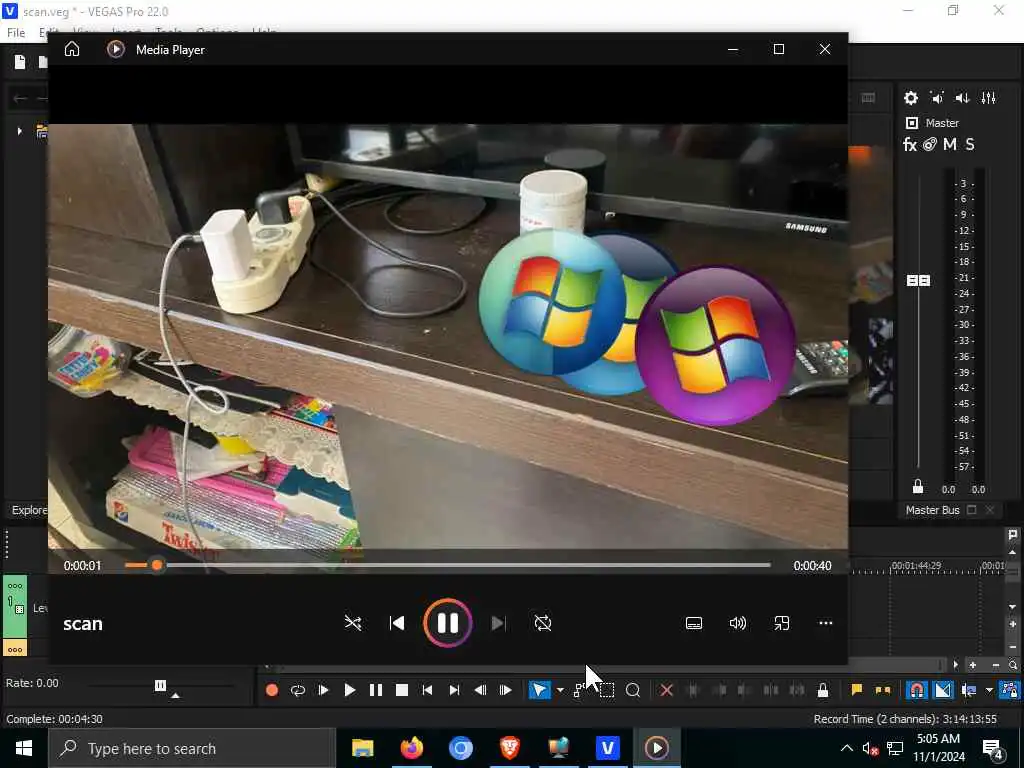Insert a marker with yellow flag icon
The width and height of the screenshot is (1024, 768).
click(x=857, y=690)
